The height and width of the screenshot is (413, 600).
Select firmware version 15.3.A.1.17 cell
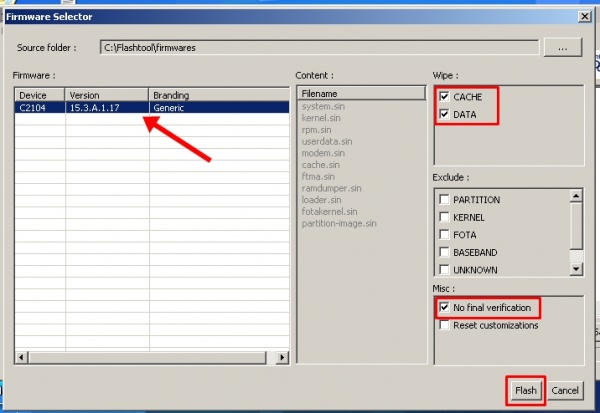107,108
